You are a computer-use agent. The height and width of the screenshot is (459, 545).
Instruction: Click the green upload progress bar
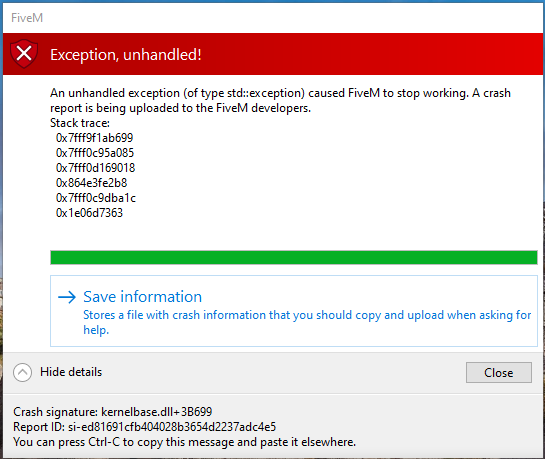[x=294, y=257]
